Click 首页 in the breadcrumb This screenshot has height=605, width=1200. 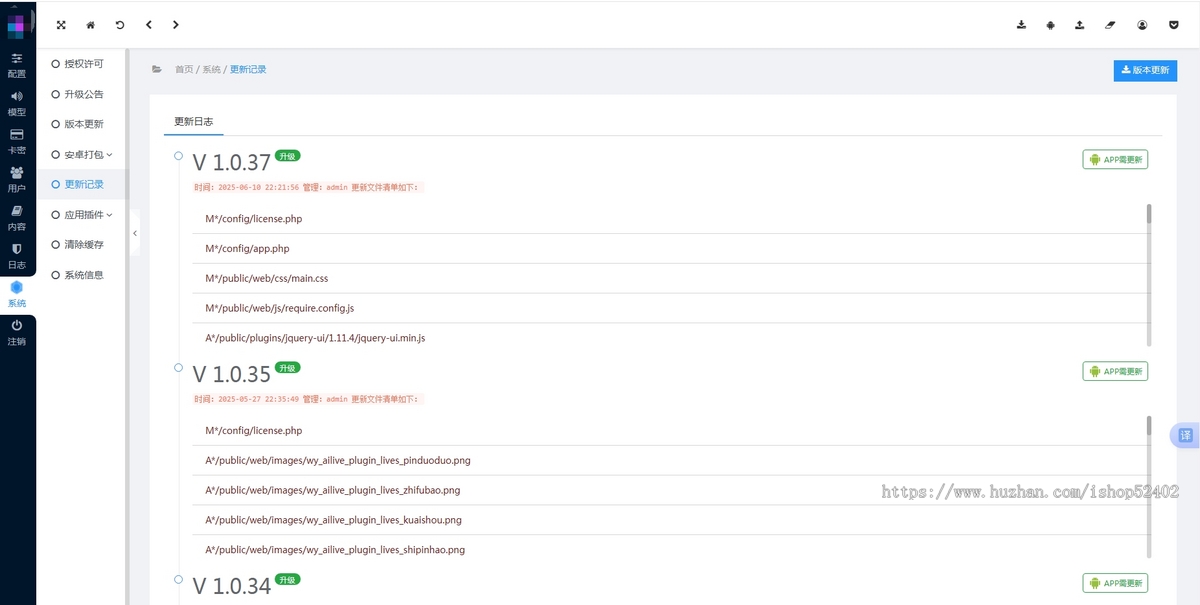pos(184,70)
